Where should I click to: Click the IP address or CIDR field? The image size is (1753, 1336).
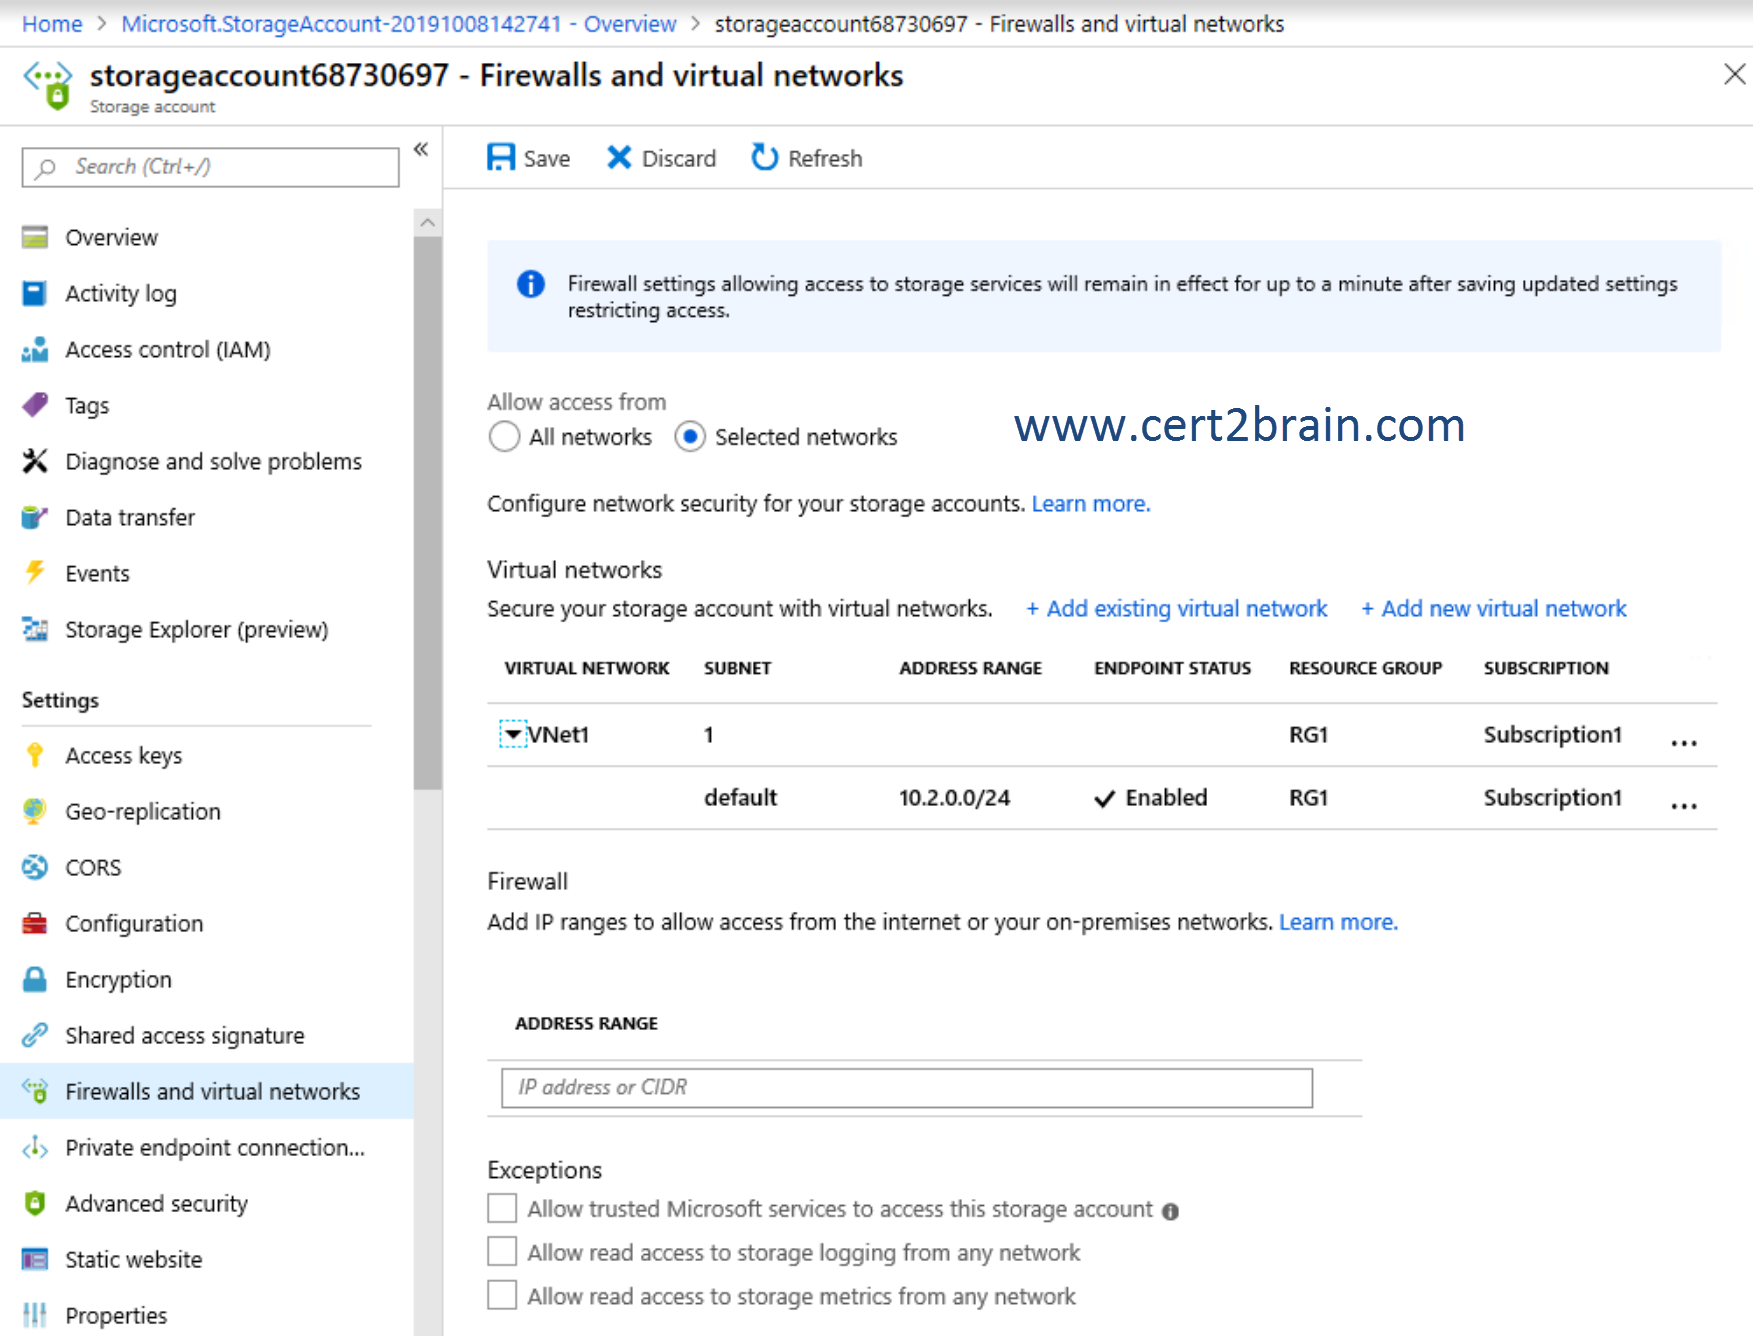(906, 1087)
